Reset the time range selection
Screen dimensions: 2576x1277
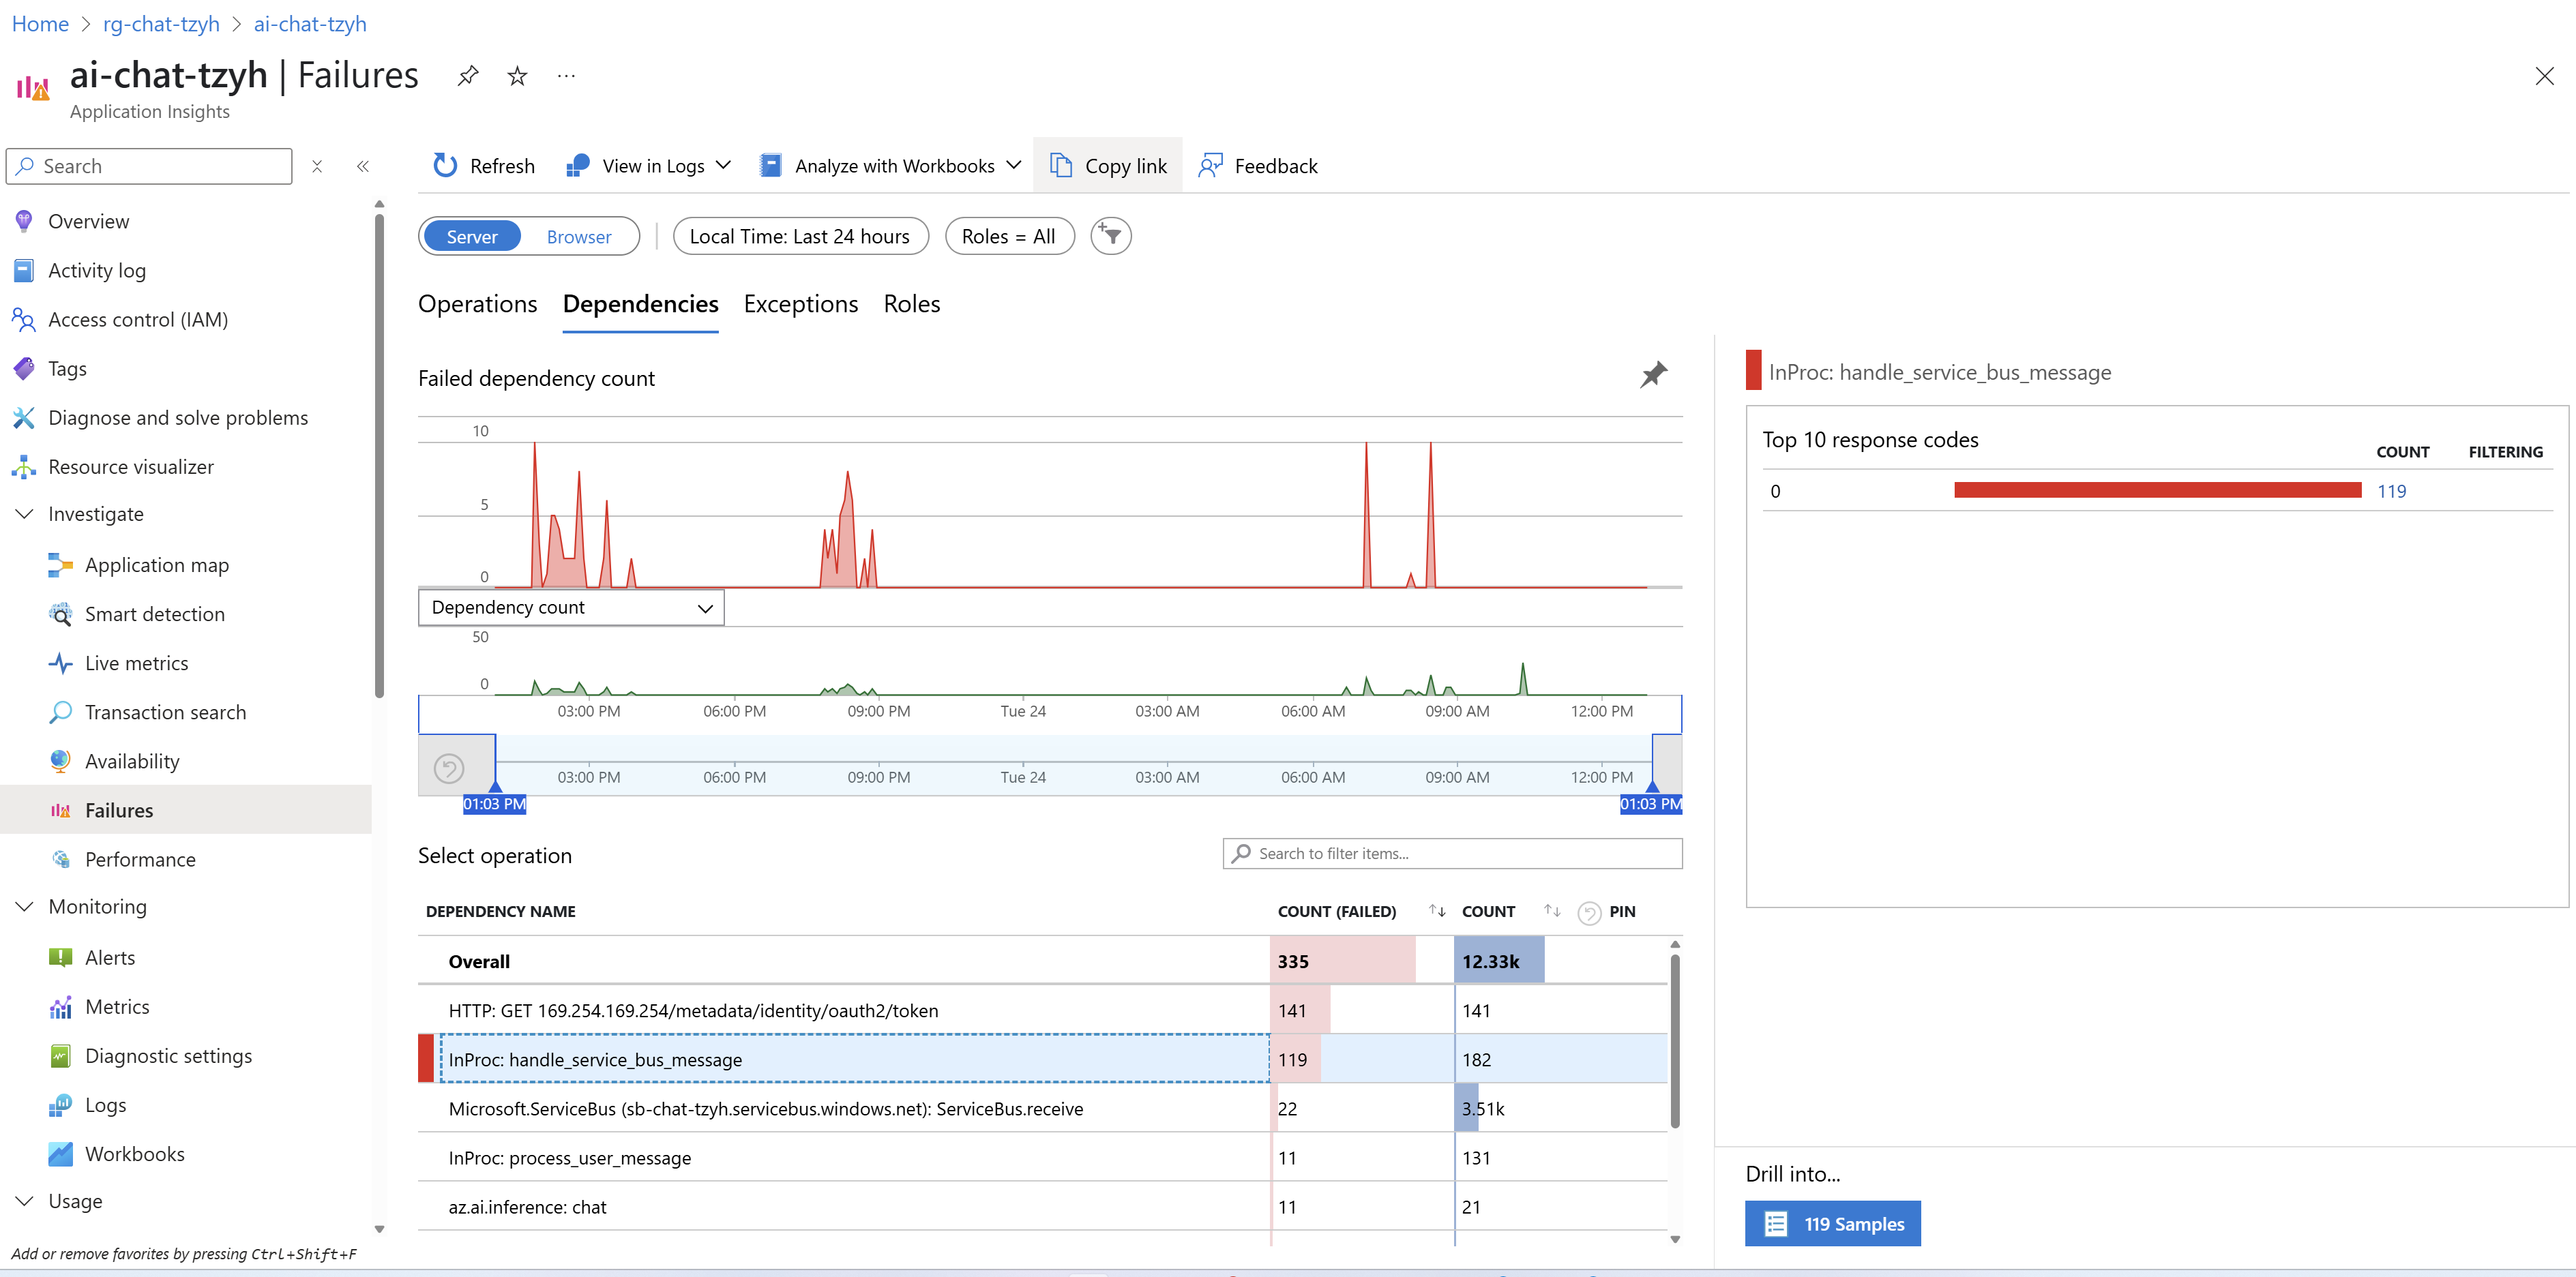pyautogui.click(x=449, y=768)
